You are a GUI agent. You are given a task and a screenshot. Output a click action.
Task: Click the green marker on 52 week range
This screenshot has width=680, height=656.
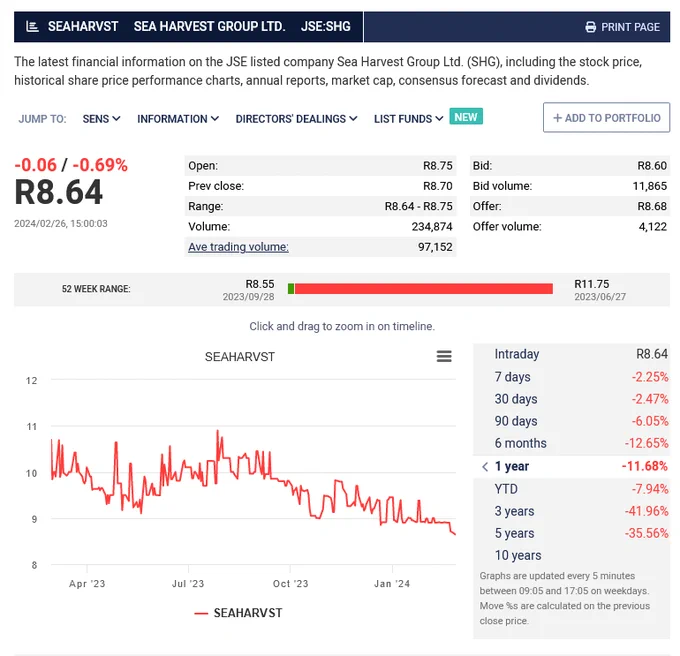(291, 289)
